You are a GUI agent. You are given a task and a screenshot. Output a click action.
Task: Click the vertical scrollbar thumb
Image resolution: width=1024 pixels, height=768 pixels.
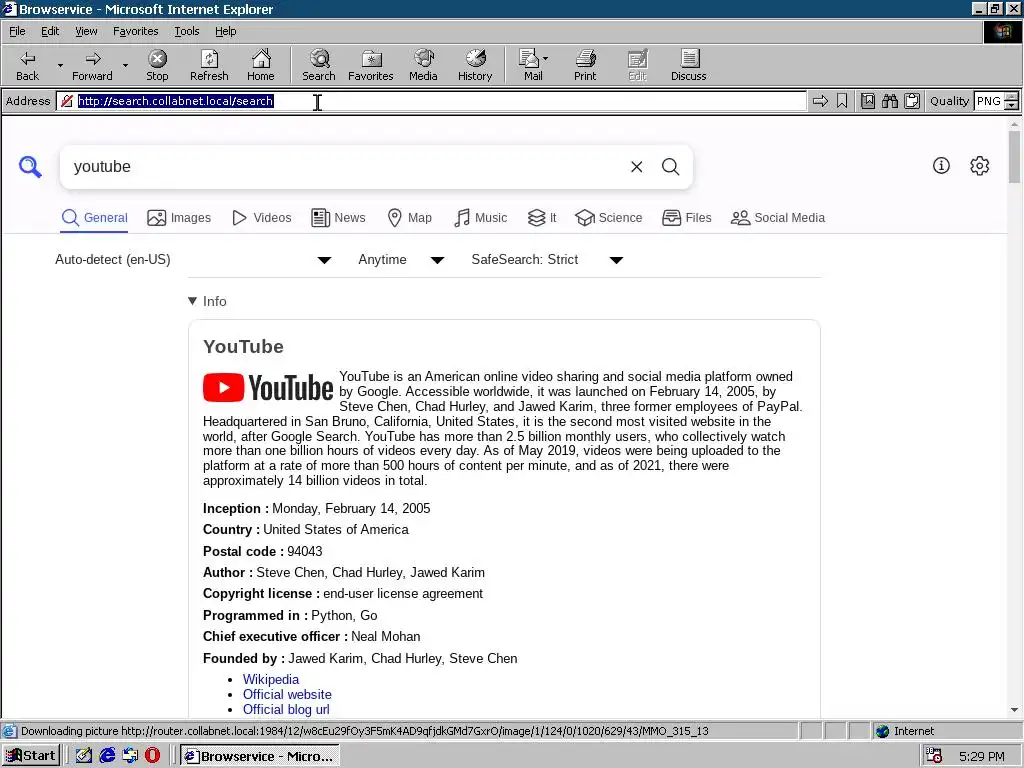tap(1014, 157)
